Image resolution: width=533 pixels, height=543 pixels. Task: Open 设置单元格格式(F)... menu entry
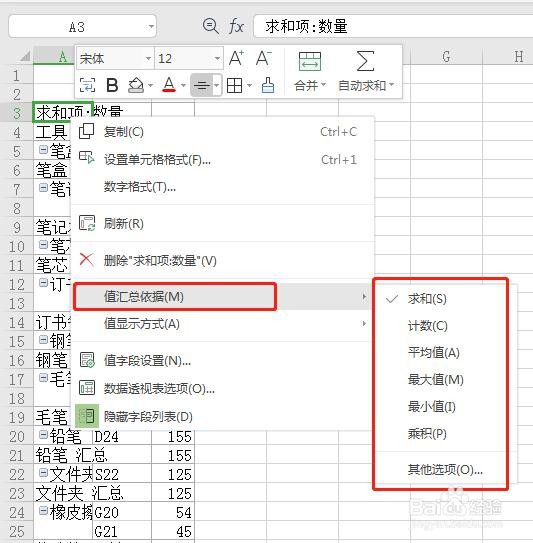[222, 160]
